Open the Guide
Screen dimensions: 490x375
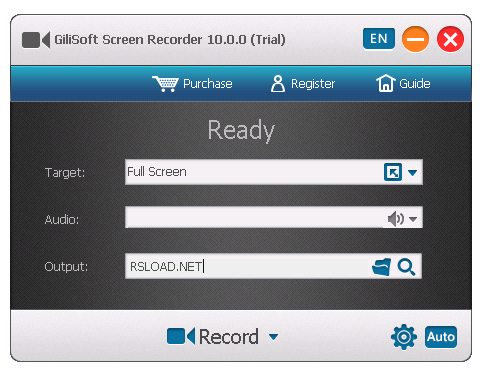[x=403, y=83]
